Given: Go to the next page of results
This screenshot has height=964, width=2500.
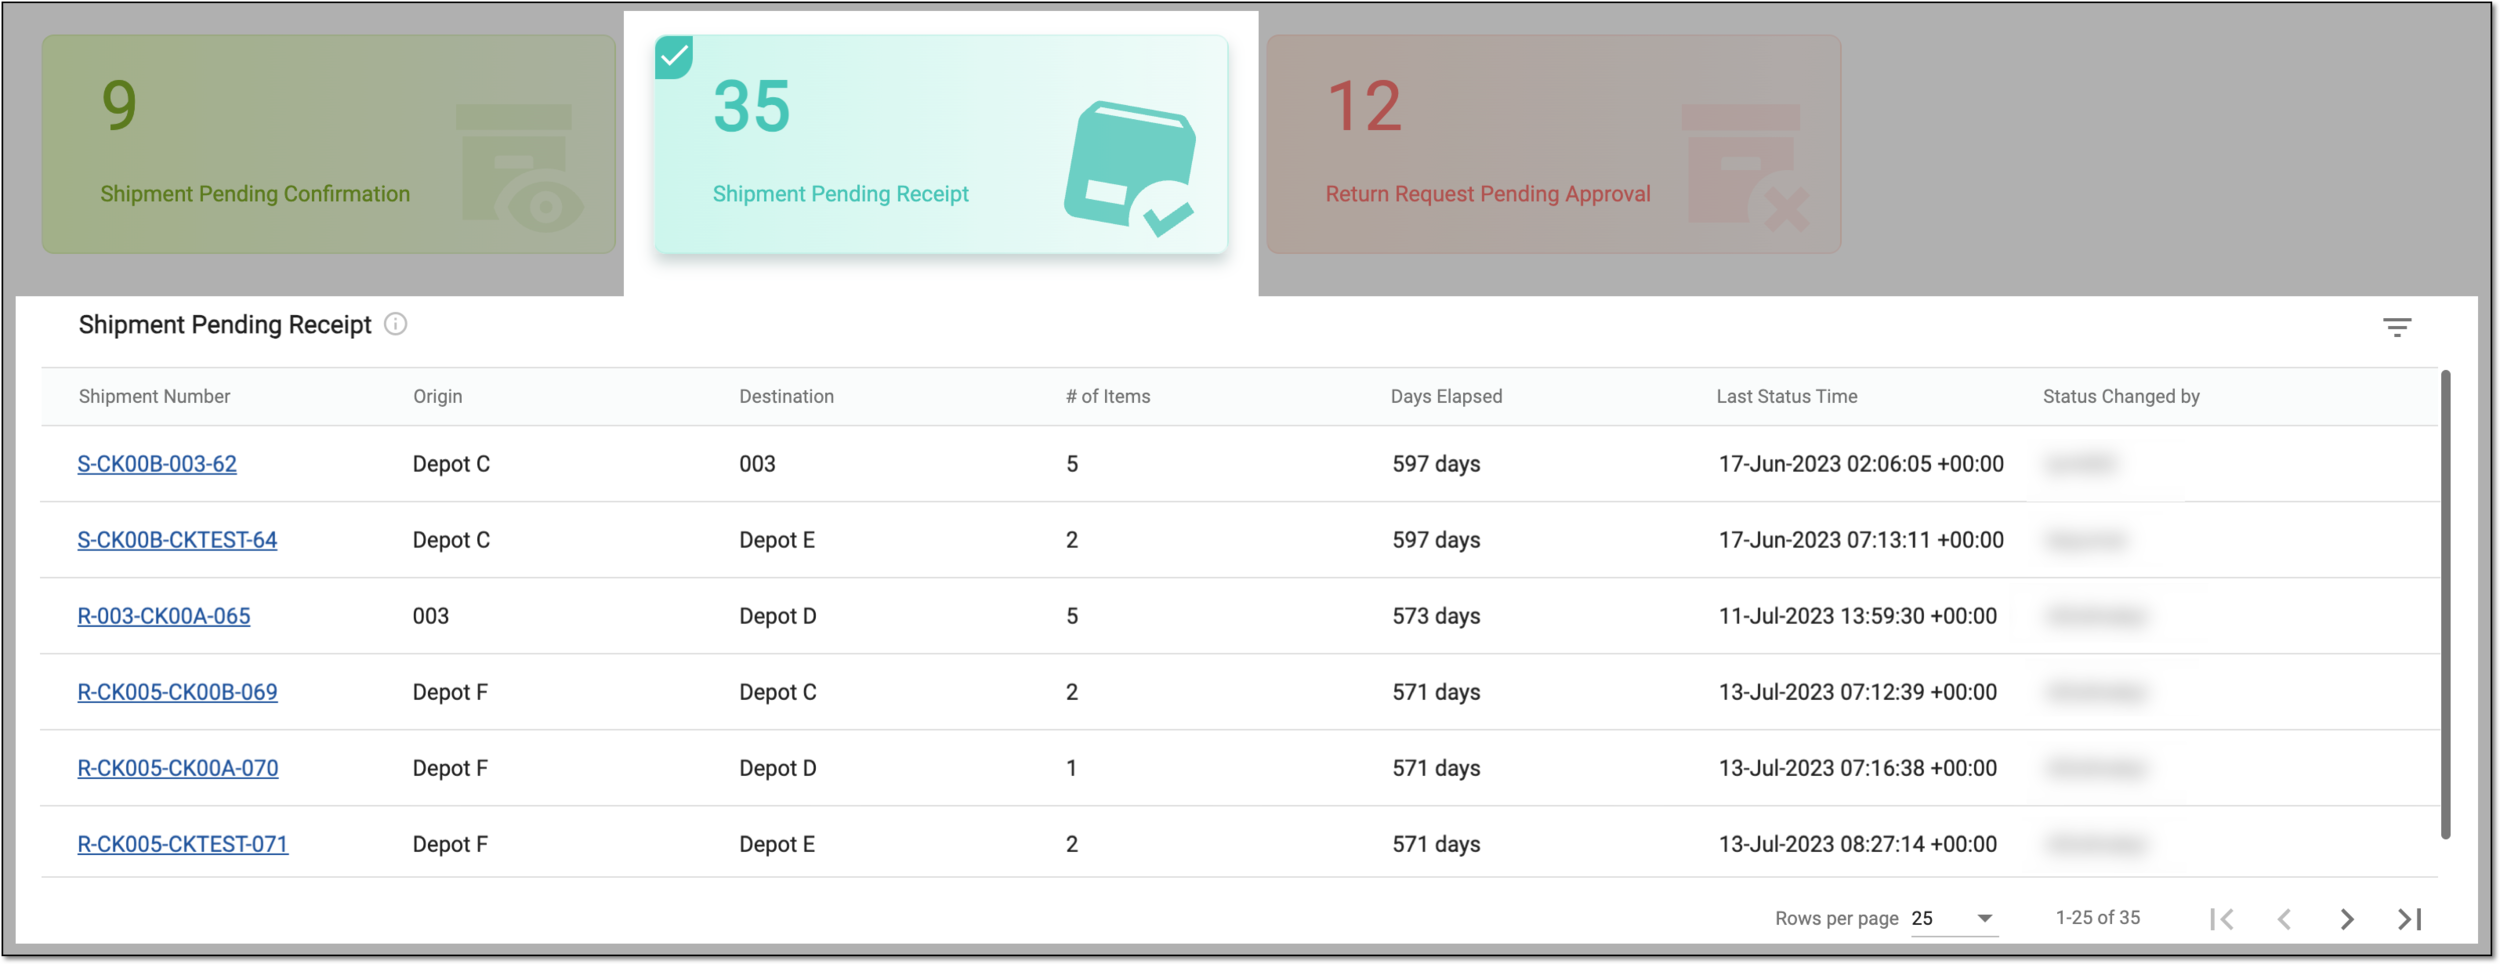Looking at the screenshot, I should coord(2346,918).
